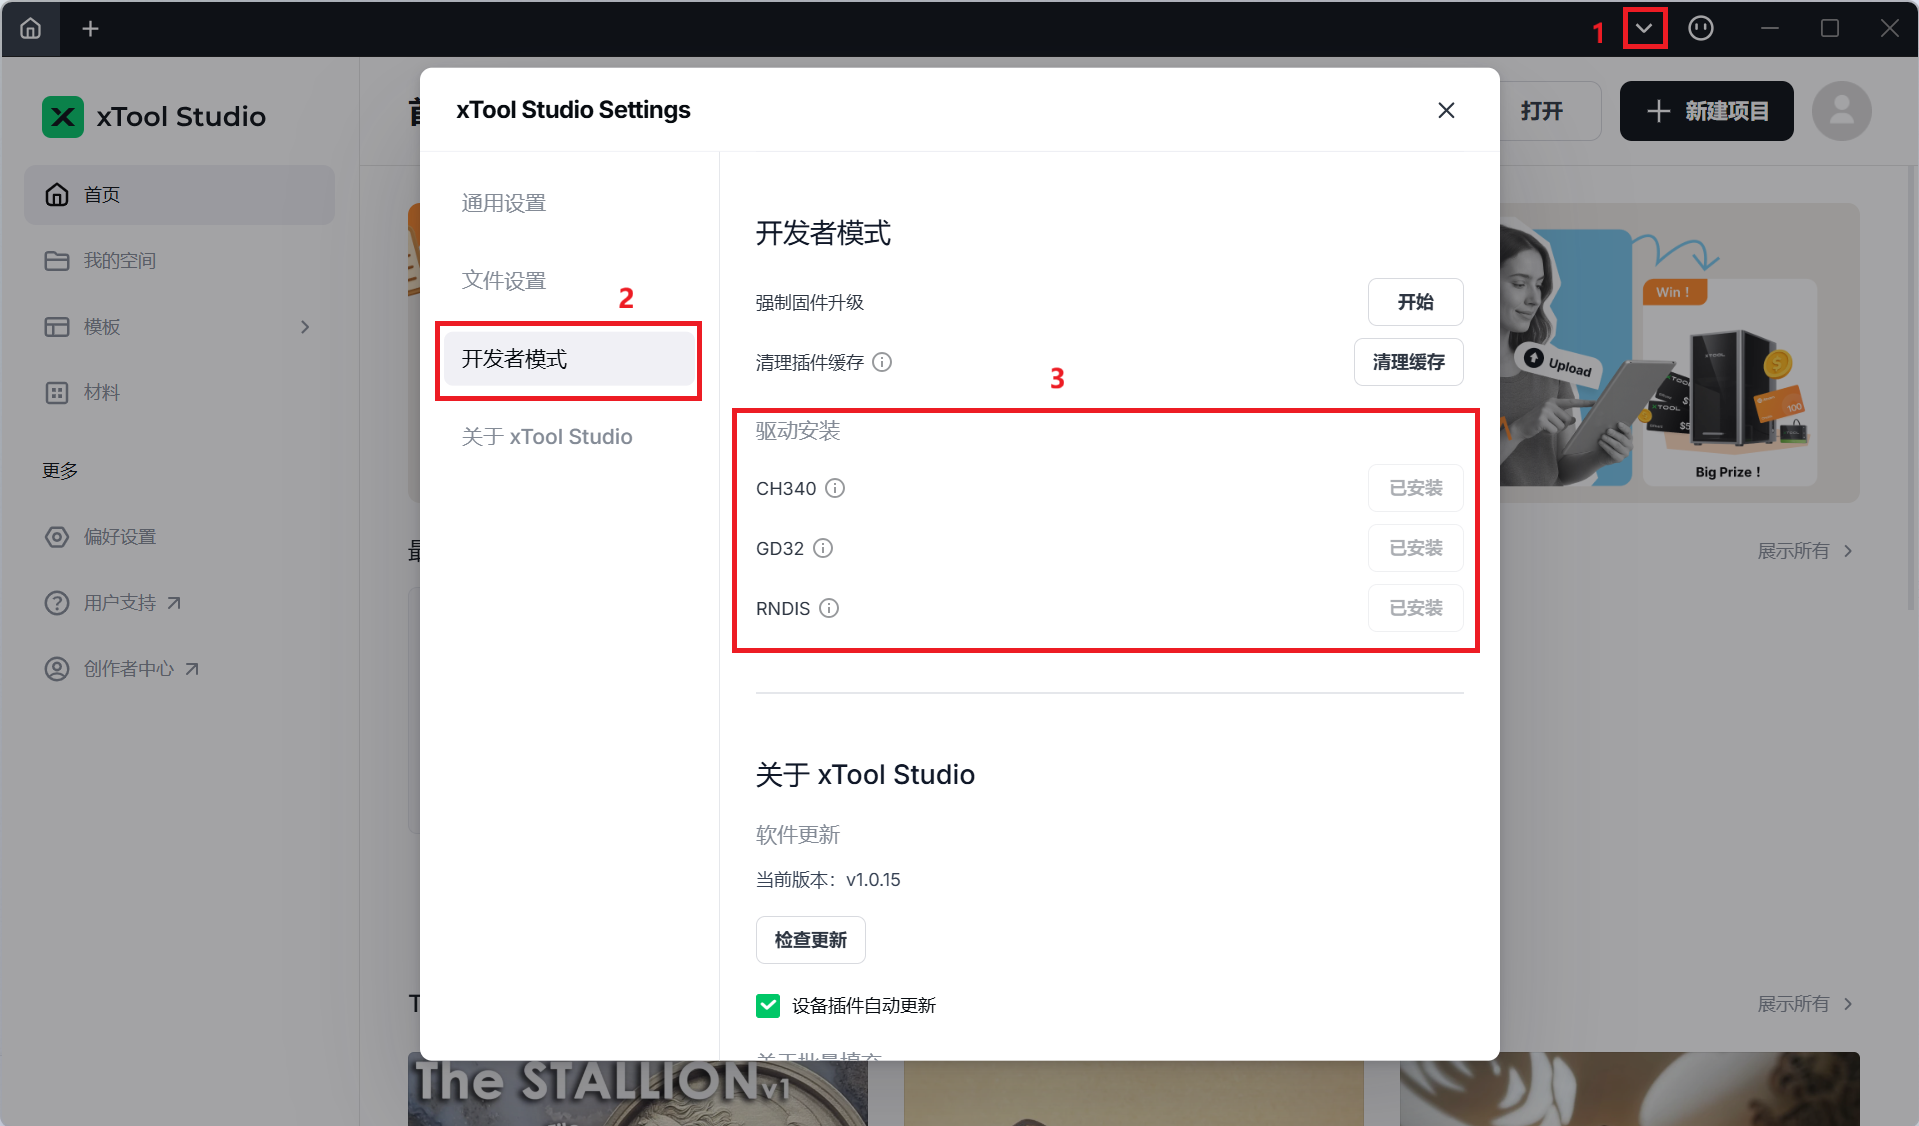The image size is (1919, 1126).
Task: Open the title bar dropdown arrow menu
Action: pyautogui.click(x=1644, y=28)
